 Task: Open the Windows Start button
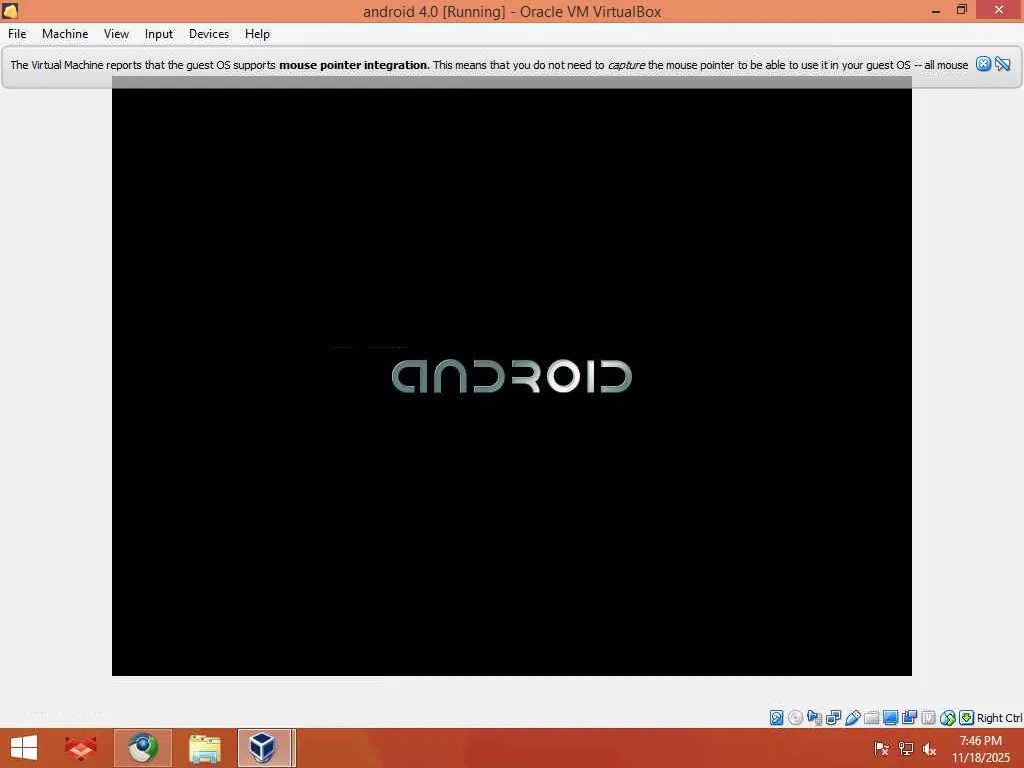pyautogui.click(x=24, y=748)
